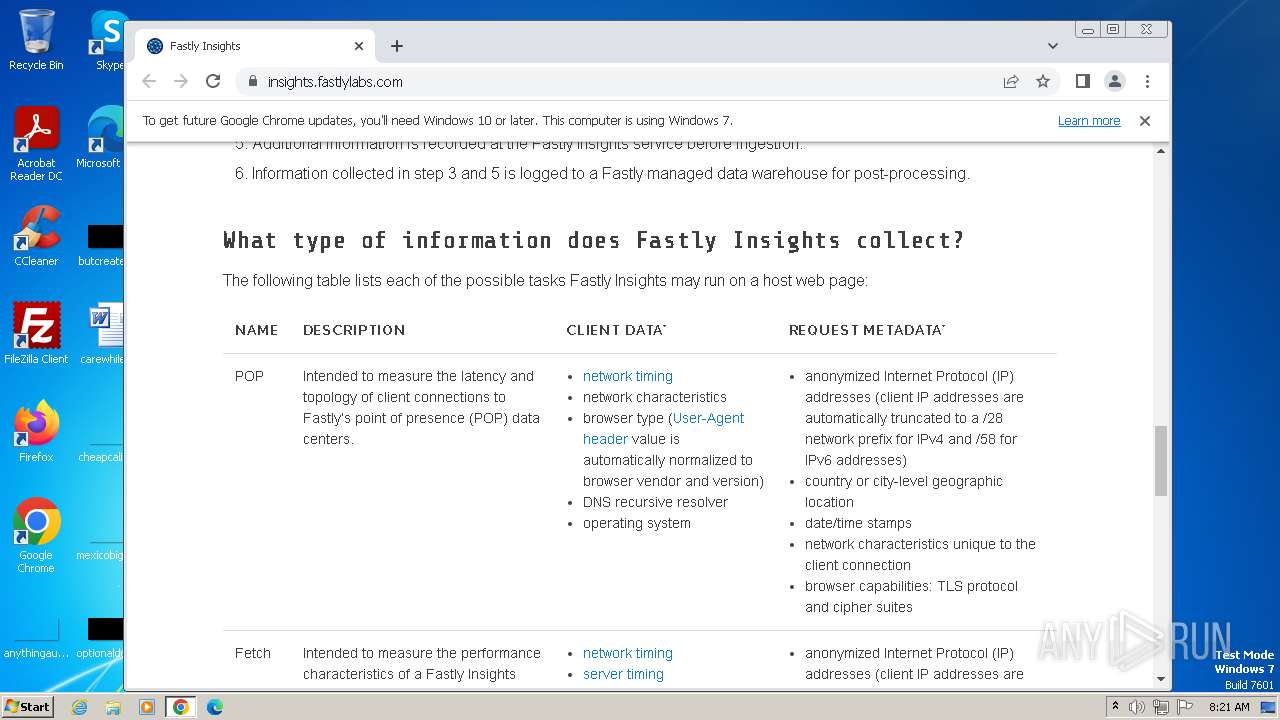Show hidden system tray icons
Image resolution: width=1280 pixels, height=720 pixels.
1115,707
